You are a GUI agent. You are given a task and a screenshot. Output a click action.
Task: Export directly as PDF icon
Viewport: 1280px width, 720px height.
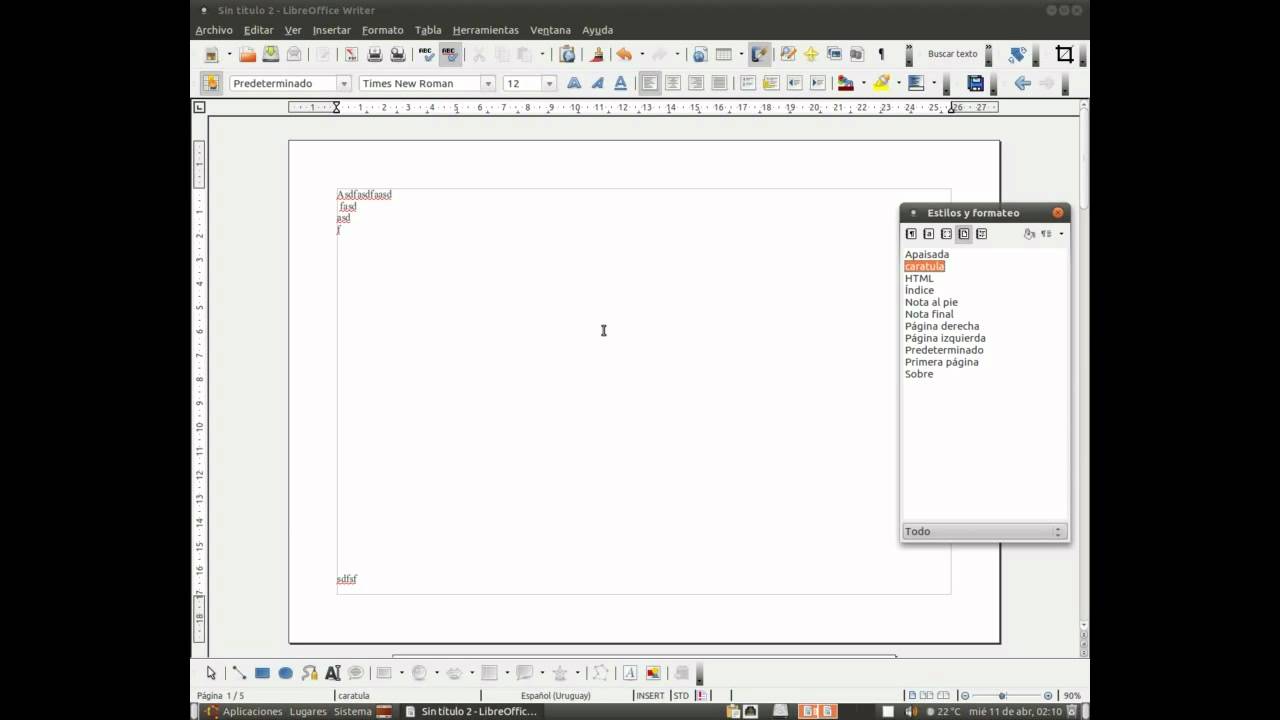352,55
